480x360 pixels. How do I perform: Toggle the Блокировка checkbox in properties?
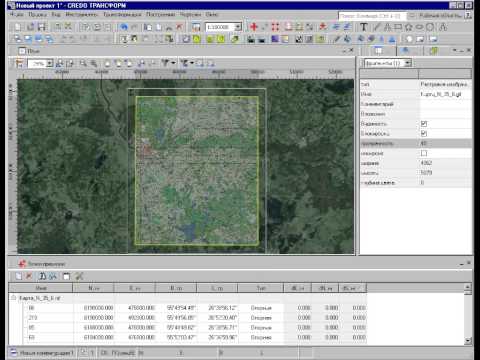[424, 134]
